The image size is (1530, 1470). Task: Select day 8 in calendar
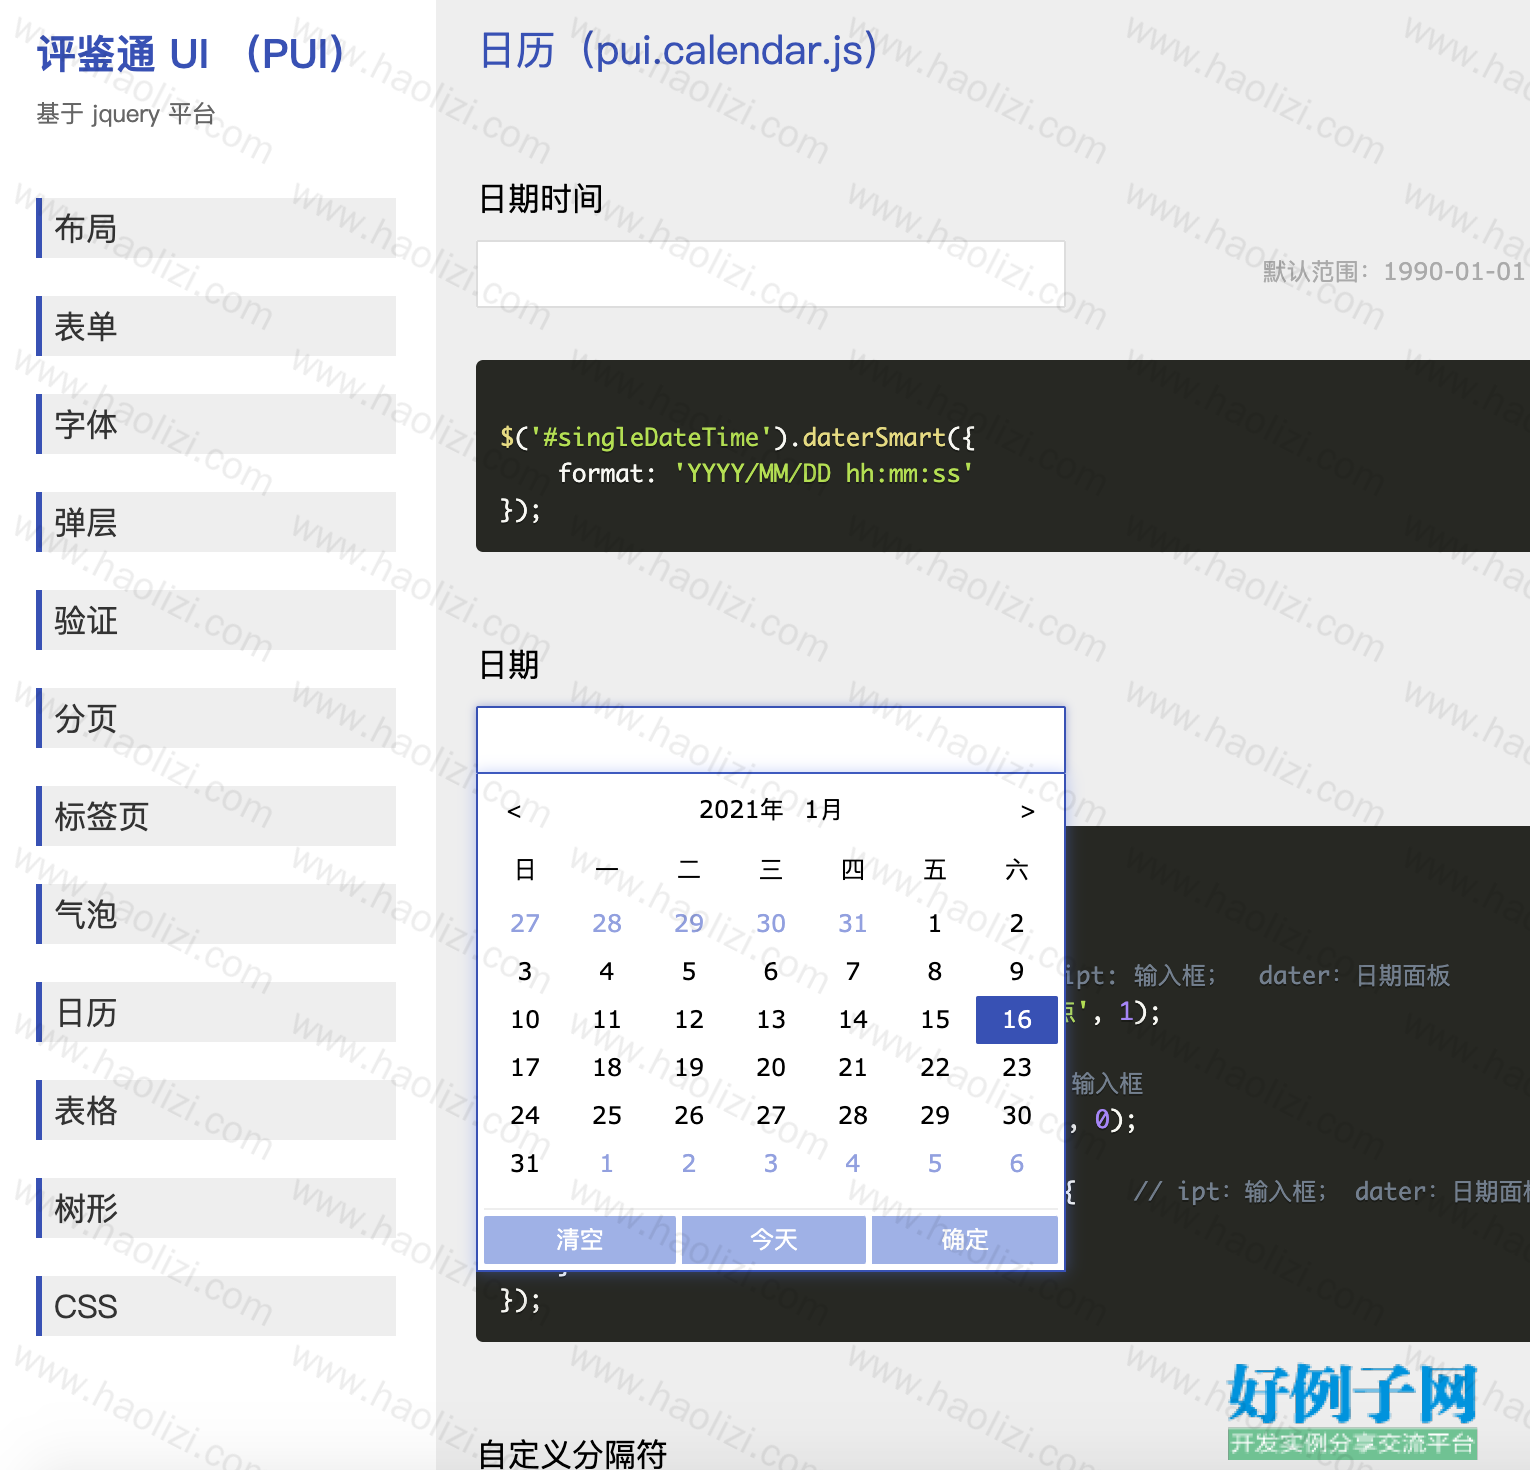click(x=935, y=971)
